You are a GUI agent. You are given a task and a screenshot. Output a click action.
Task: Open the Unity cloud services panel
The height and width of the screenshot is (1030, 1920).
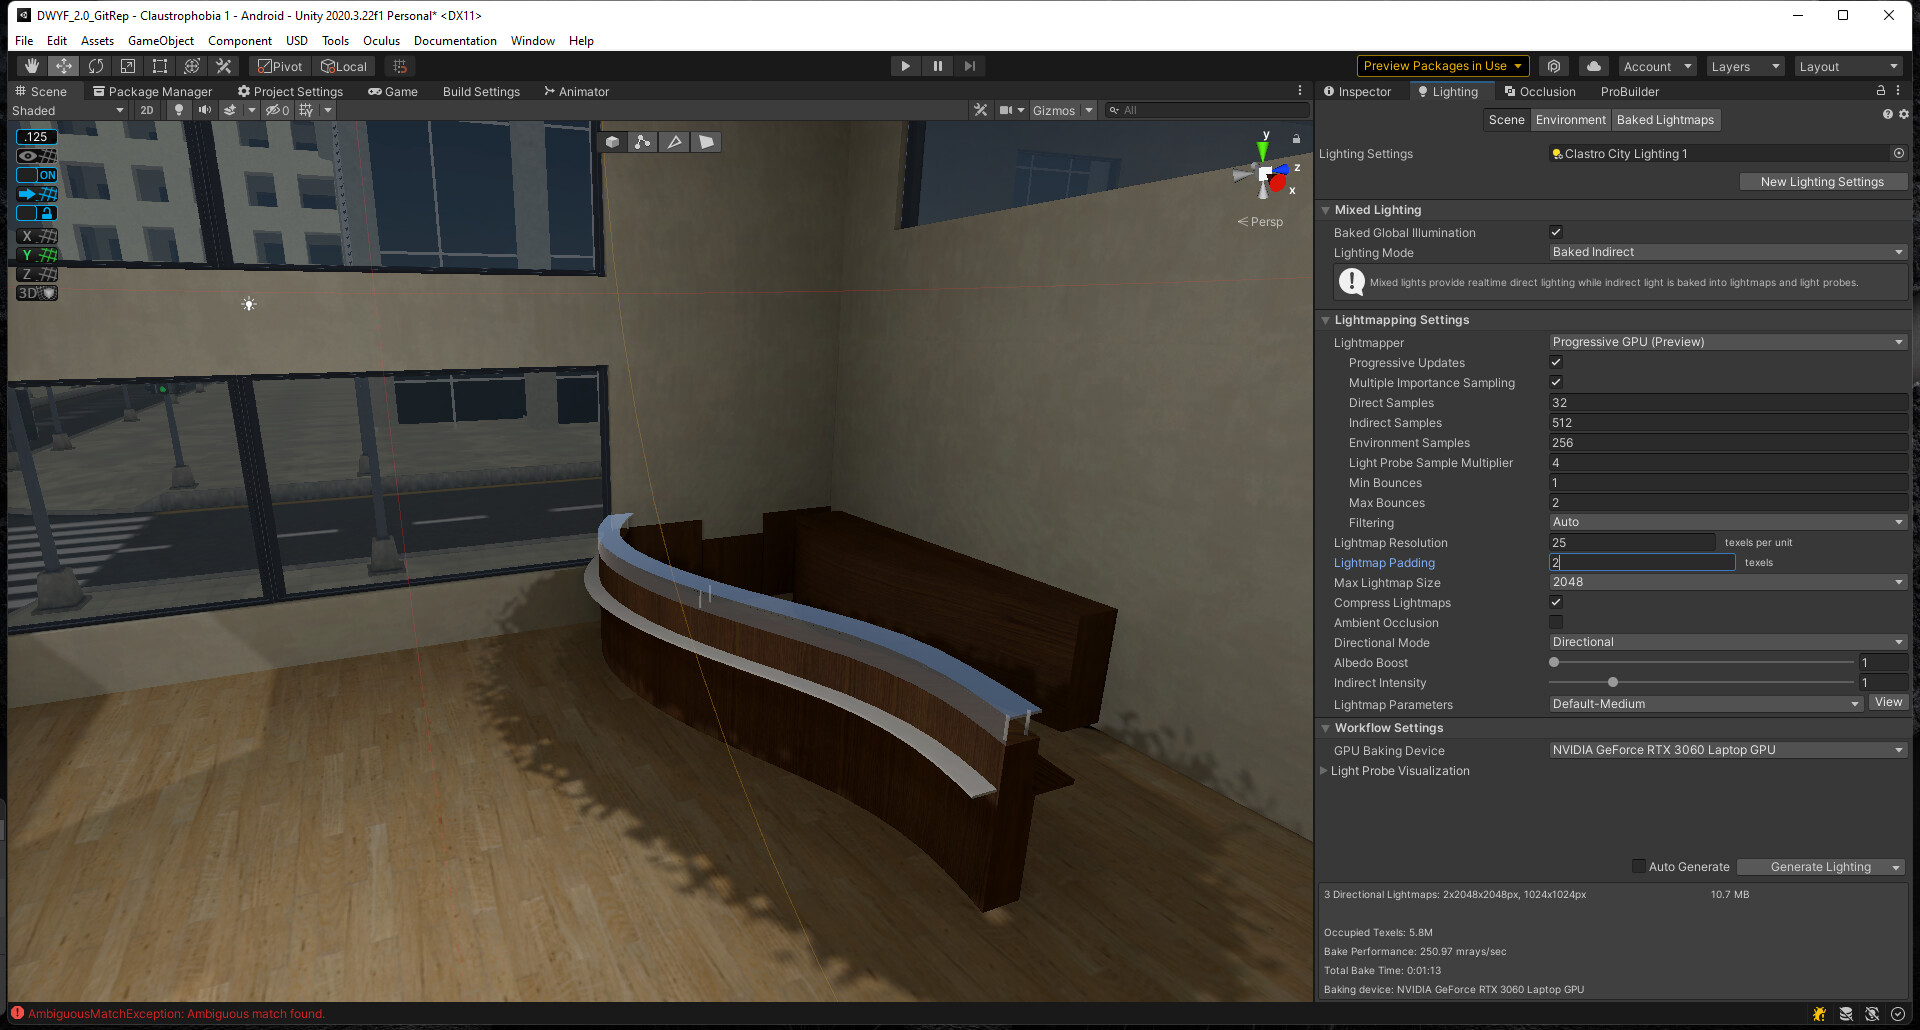click(x=1593, y=65)
